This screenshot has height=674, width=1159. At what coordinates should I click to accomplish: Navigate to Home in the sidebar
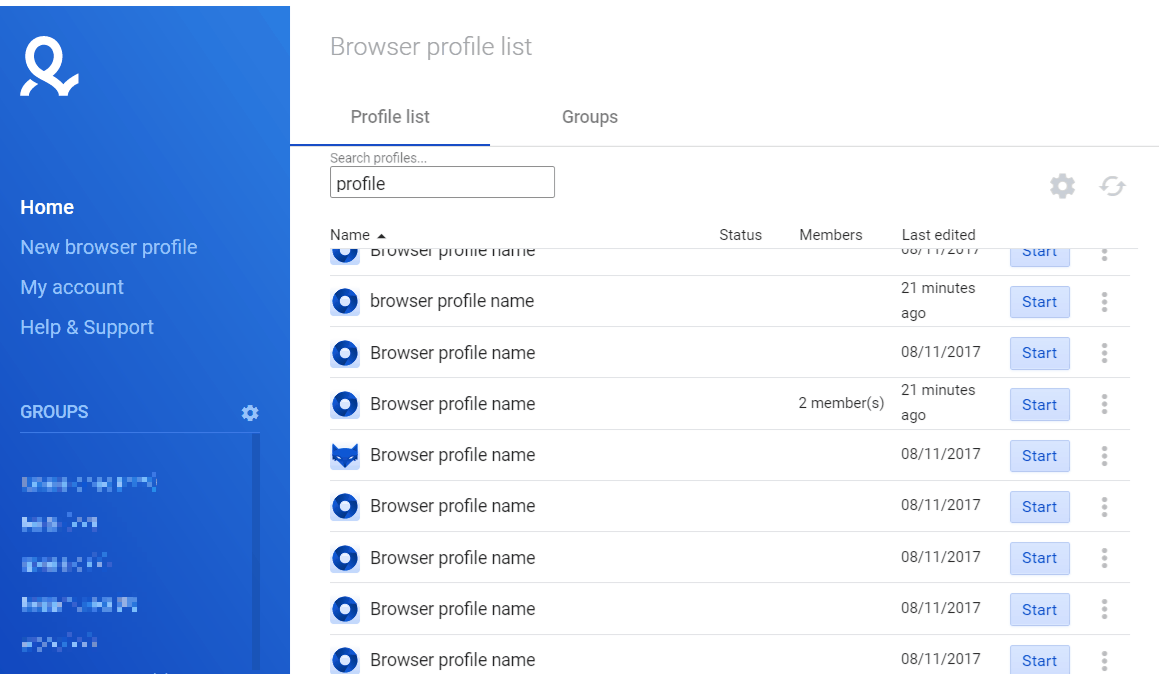tap(47, 207)
